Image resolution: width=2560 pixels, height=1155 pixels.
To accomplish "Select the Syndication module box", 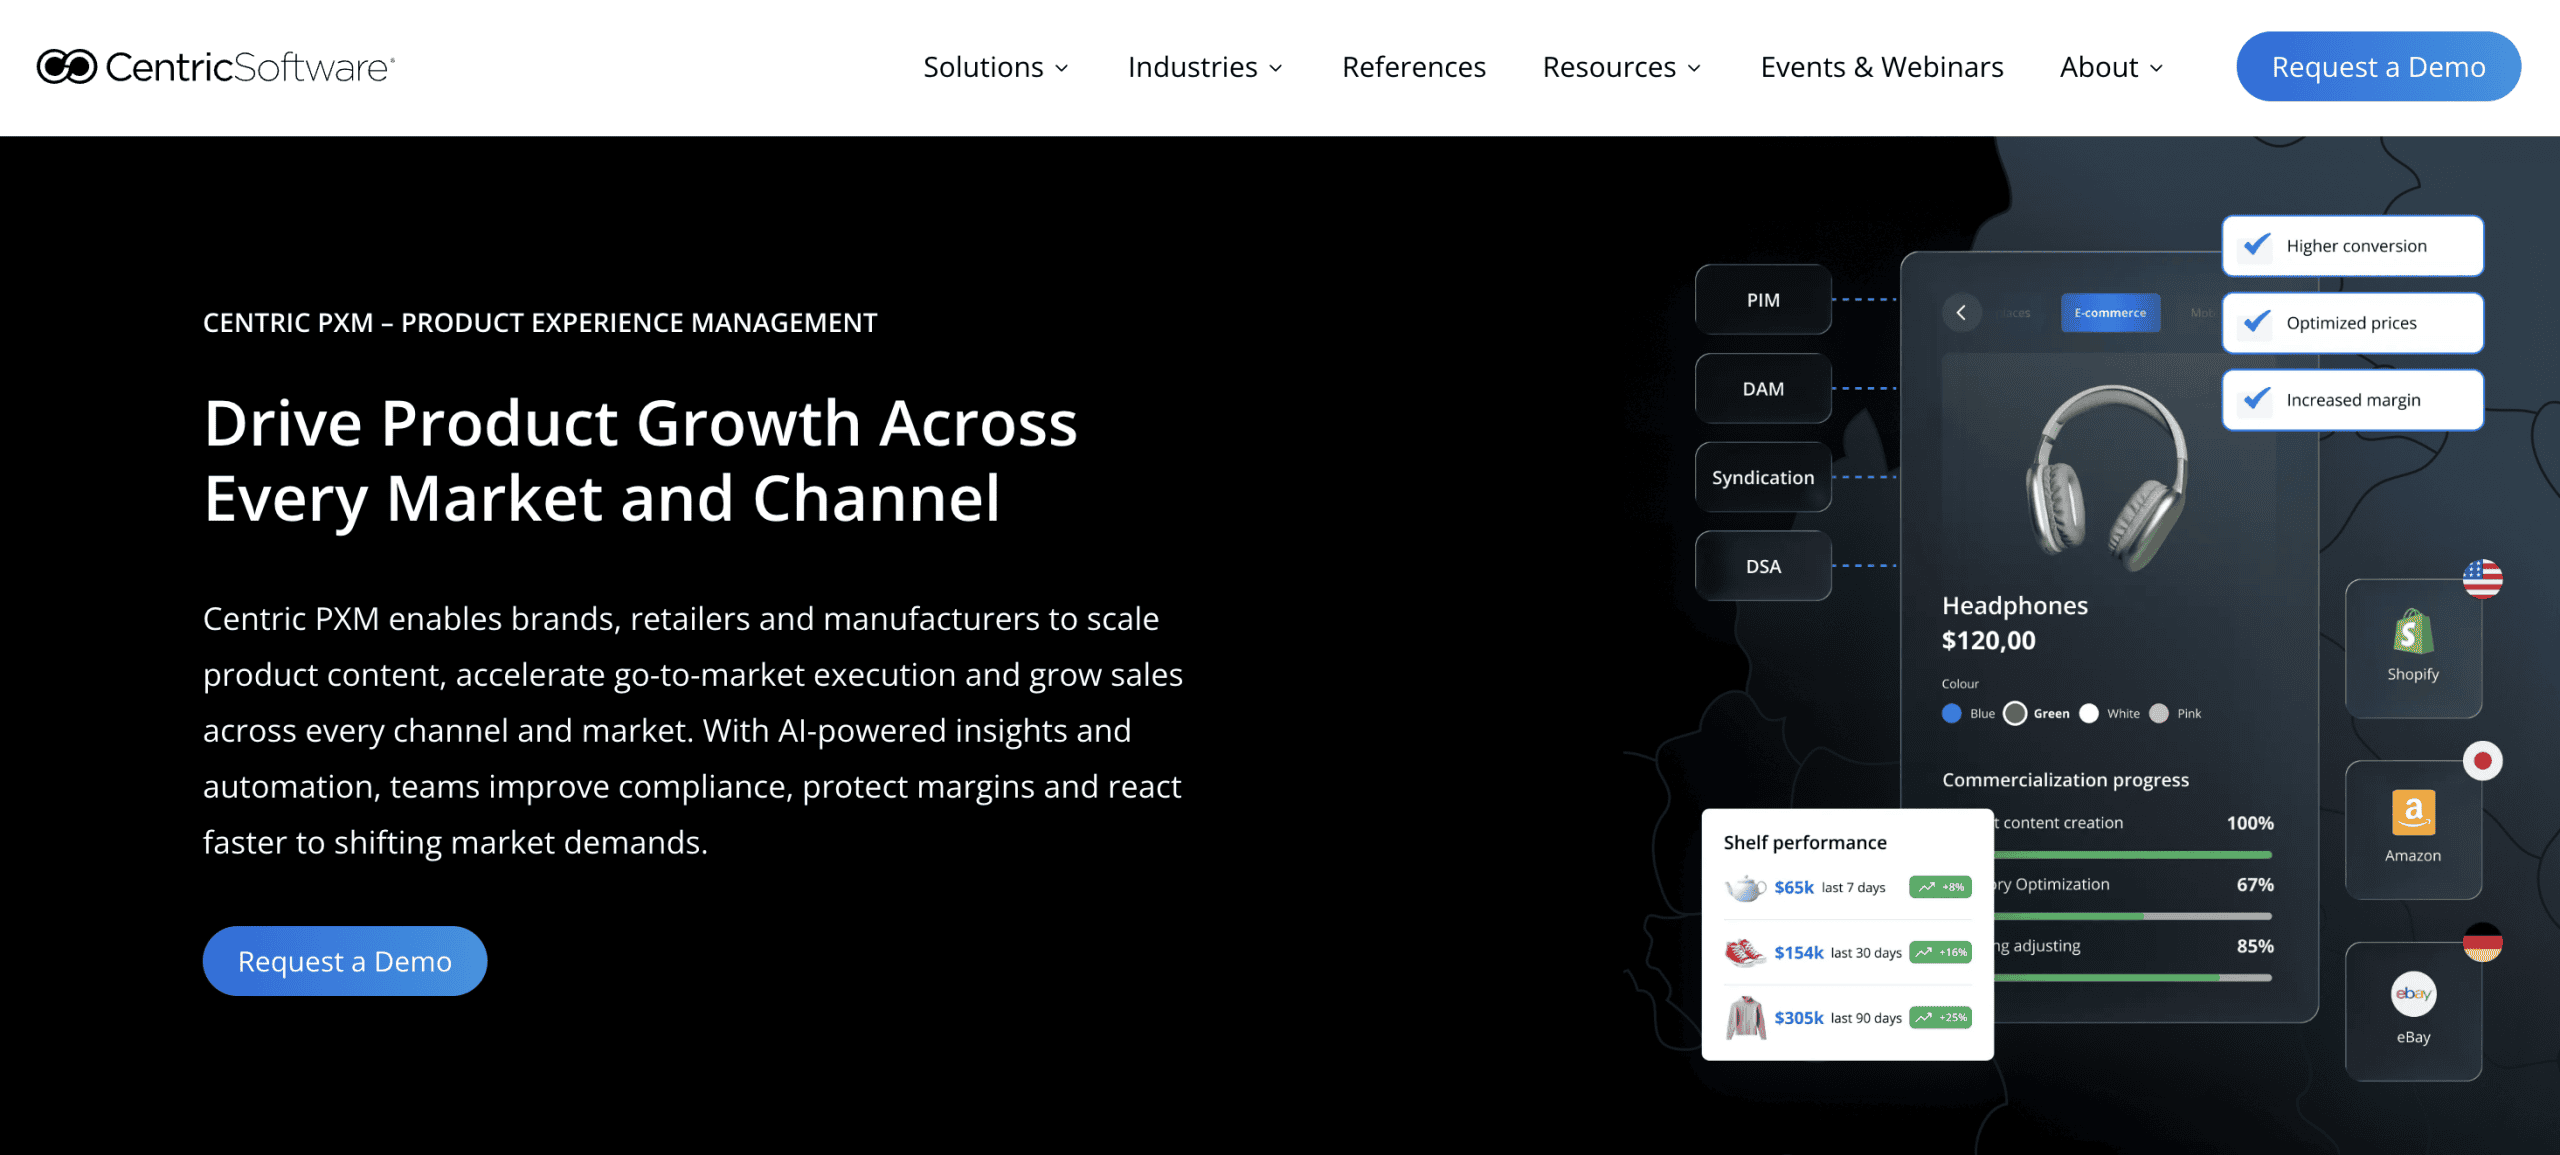I will (x=1763, y=477).
